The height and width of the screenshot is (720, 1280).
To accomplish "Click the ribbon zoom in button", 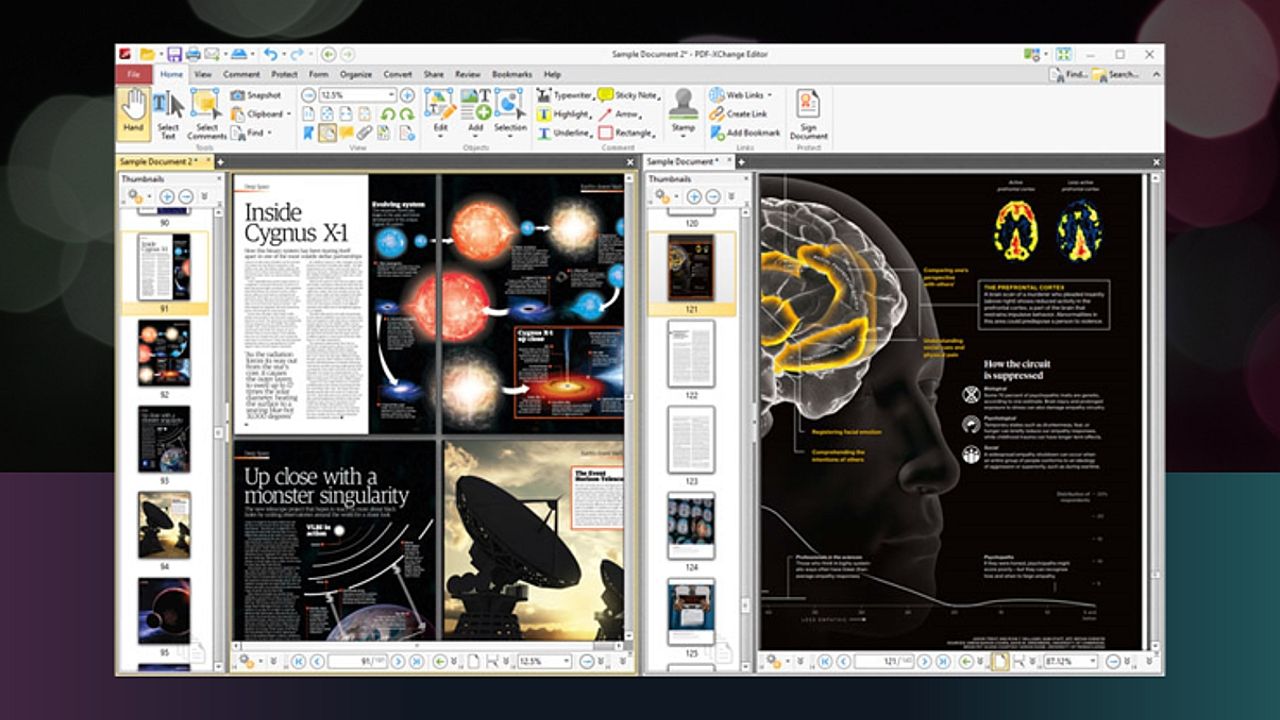I will pos(407,95).
